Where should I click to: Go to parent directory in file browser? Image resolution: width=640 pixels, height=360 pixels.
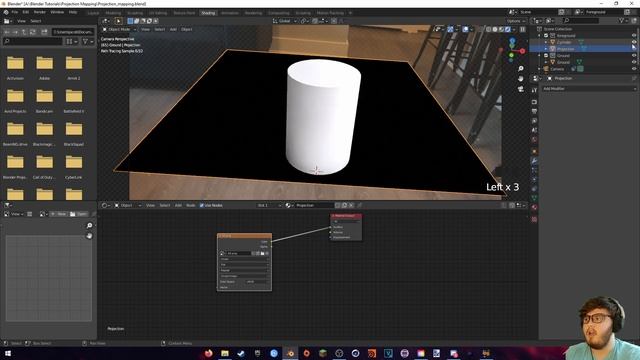click(x=24, y=32)
